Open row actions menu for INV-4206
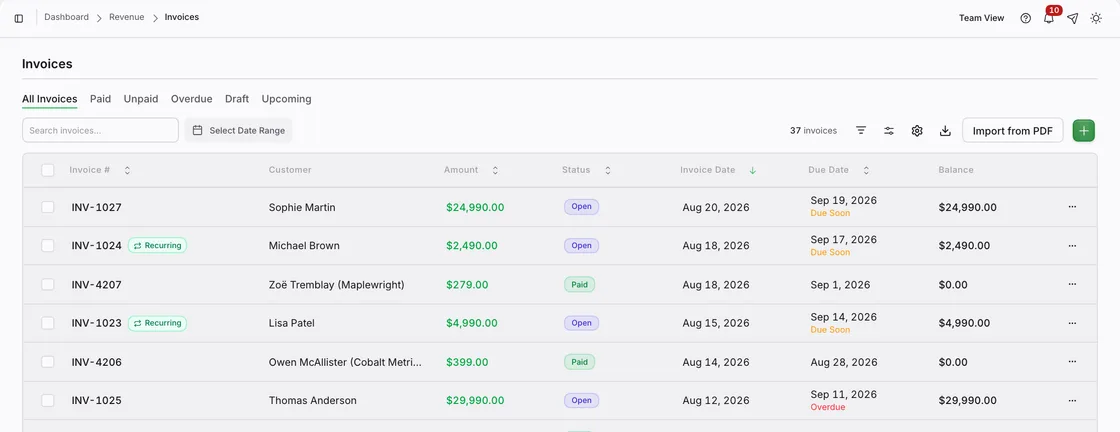 point(1072,362)
